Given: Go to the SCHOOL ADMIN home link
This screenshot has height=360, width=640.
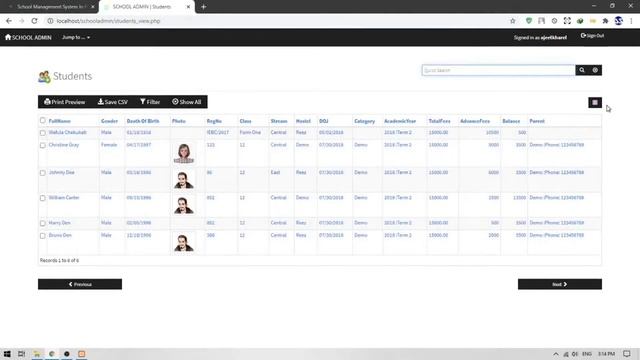Looking at the screenshot, I should (28, 37).
